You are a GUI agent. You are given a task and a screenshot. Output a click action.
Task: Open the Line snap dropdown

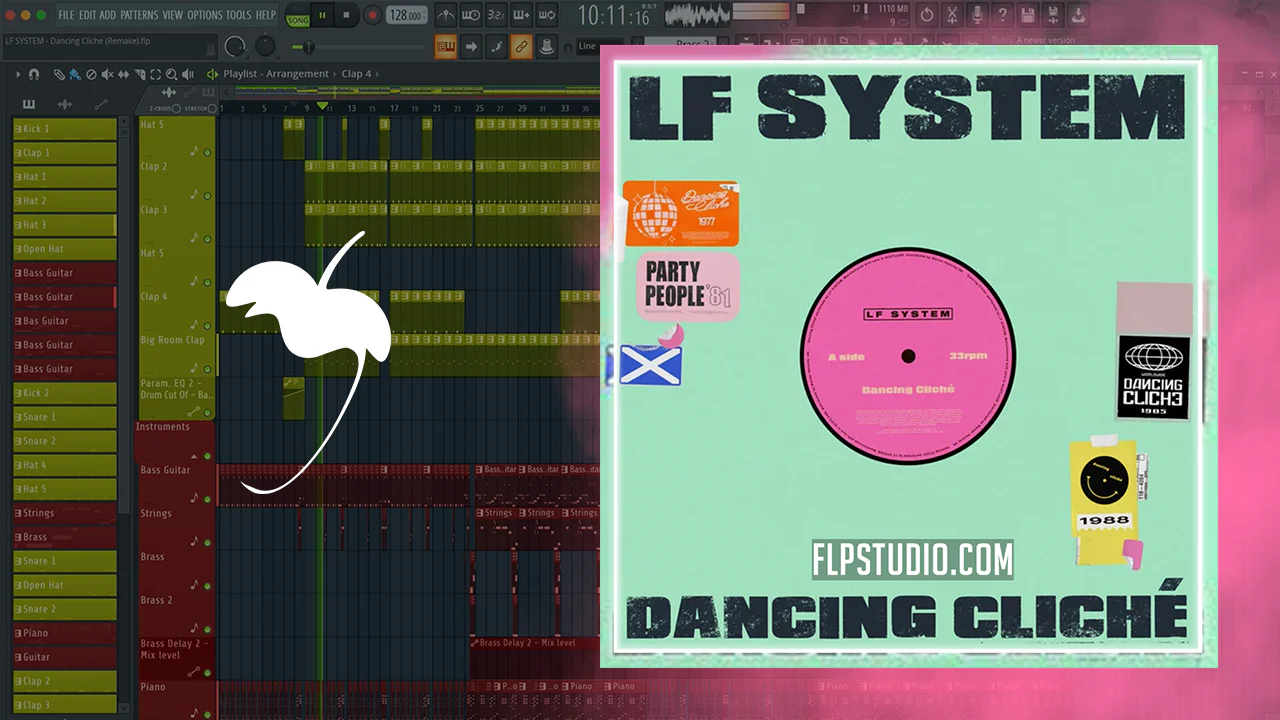(598, 46)
